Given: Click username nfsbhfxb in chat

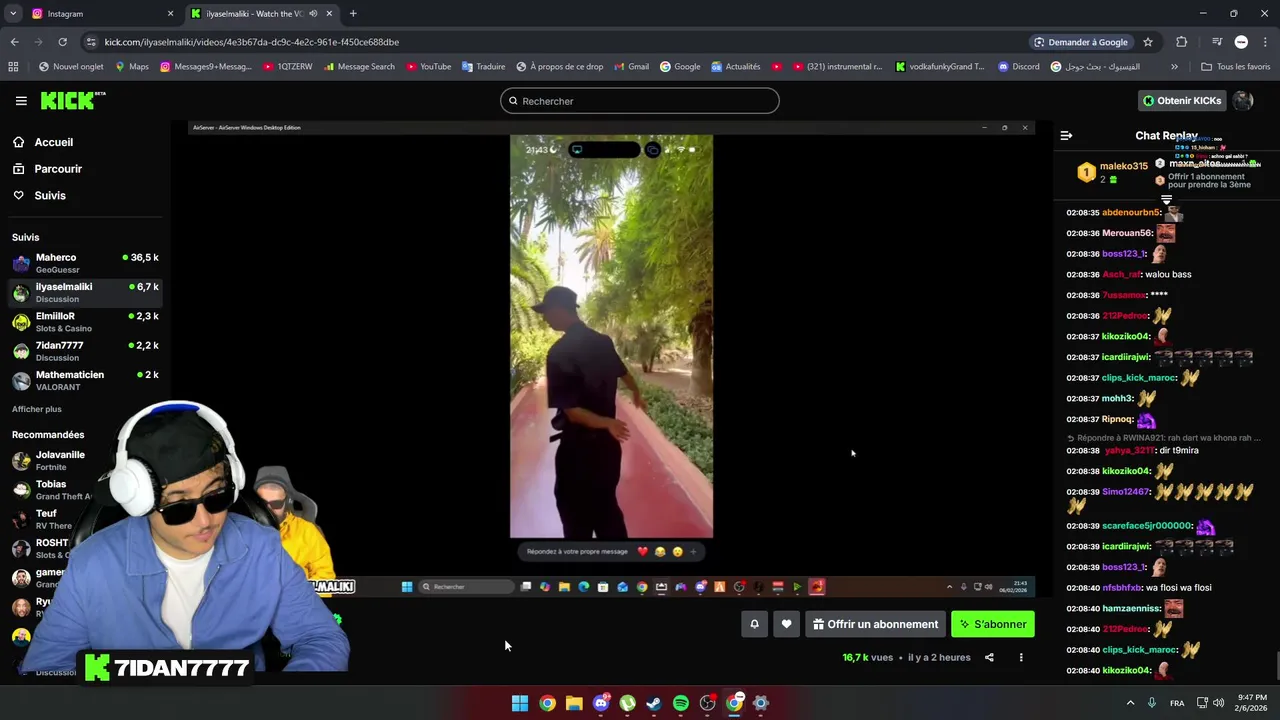Looking at the screenshot, I should point(1122,588).
